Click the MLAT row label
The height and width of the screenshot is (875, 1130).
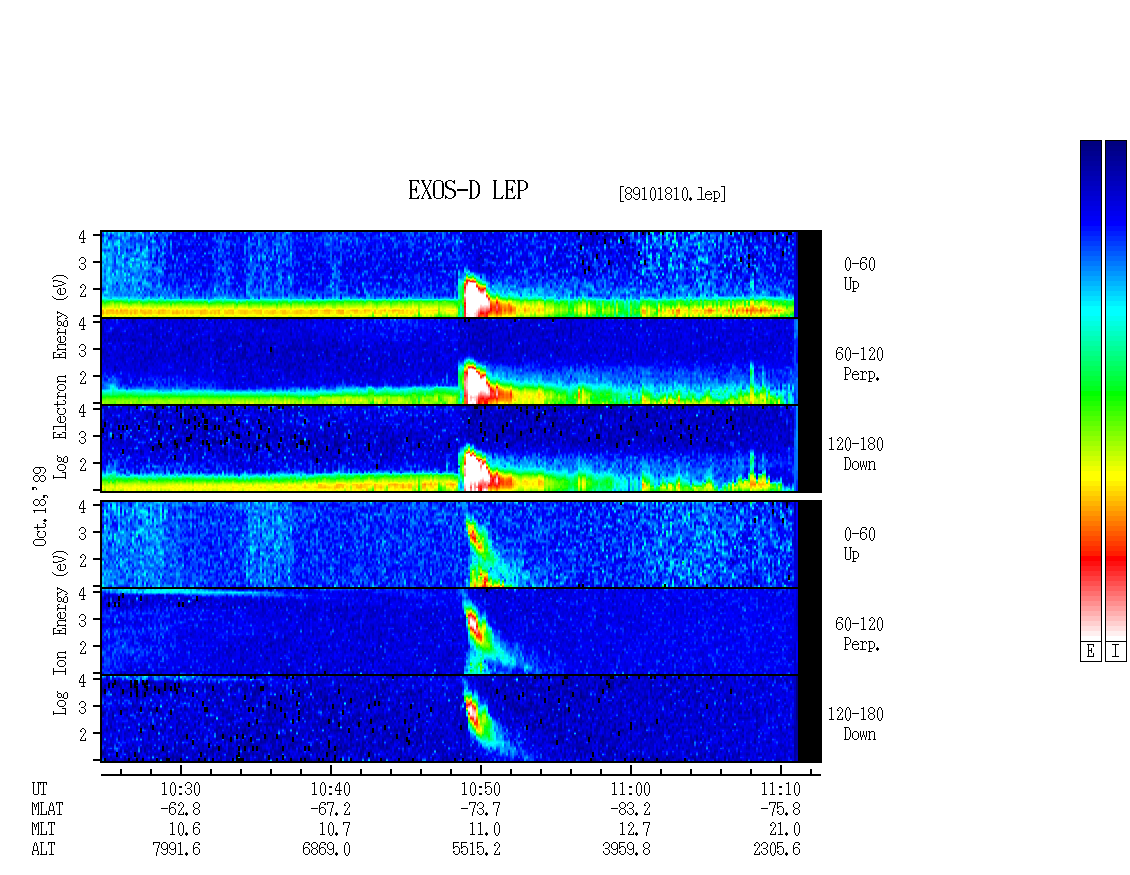click(47, 809)
